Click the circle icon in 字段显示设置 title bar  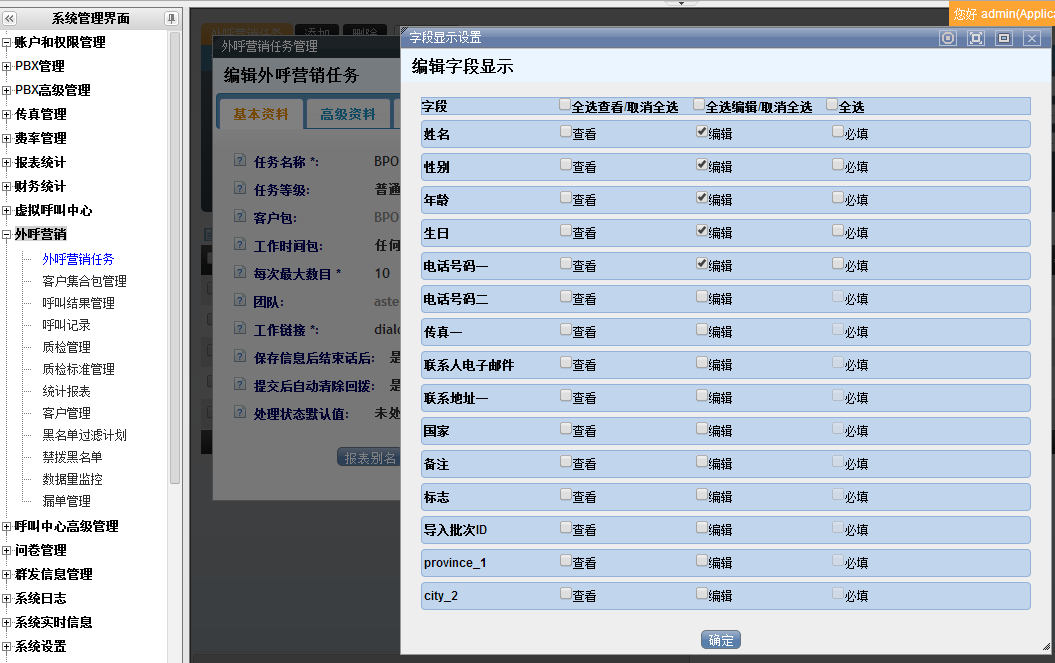pos(948,38)
